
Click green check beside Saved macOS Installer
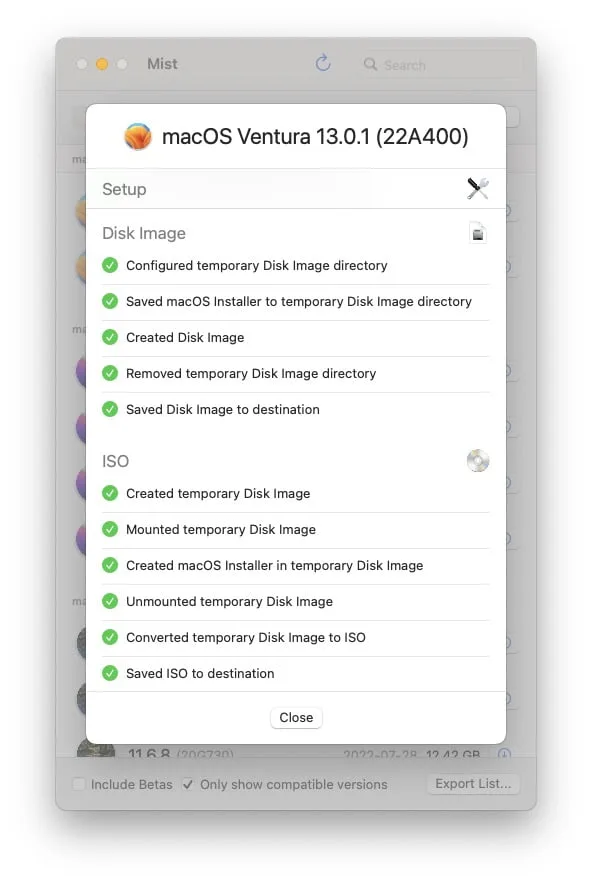(x=110, y=301)
